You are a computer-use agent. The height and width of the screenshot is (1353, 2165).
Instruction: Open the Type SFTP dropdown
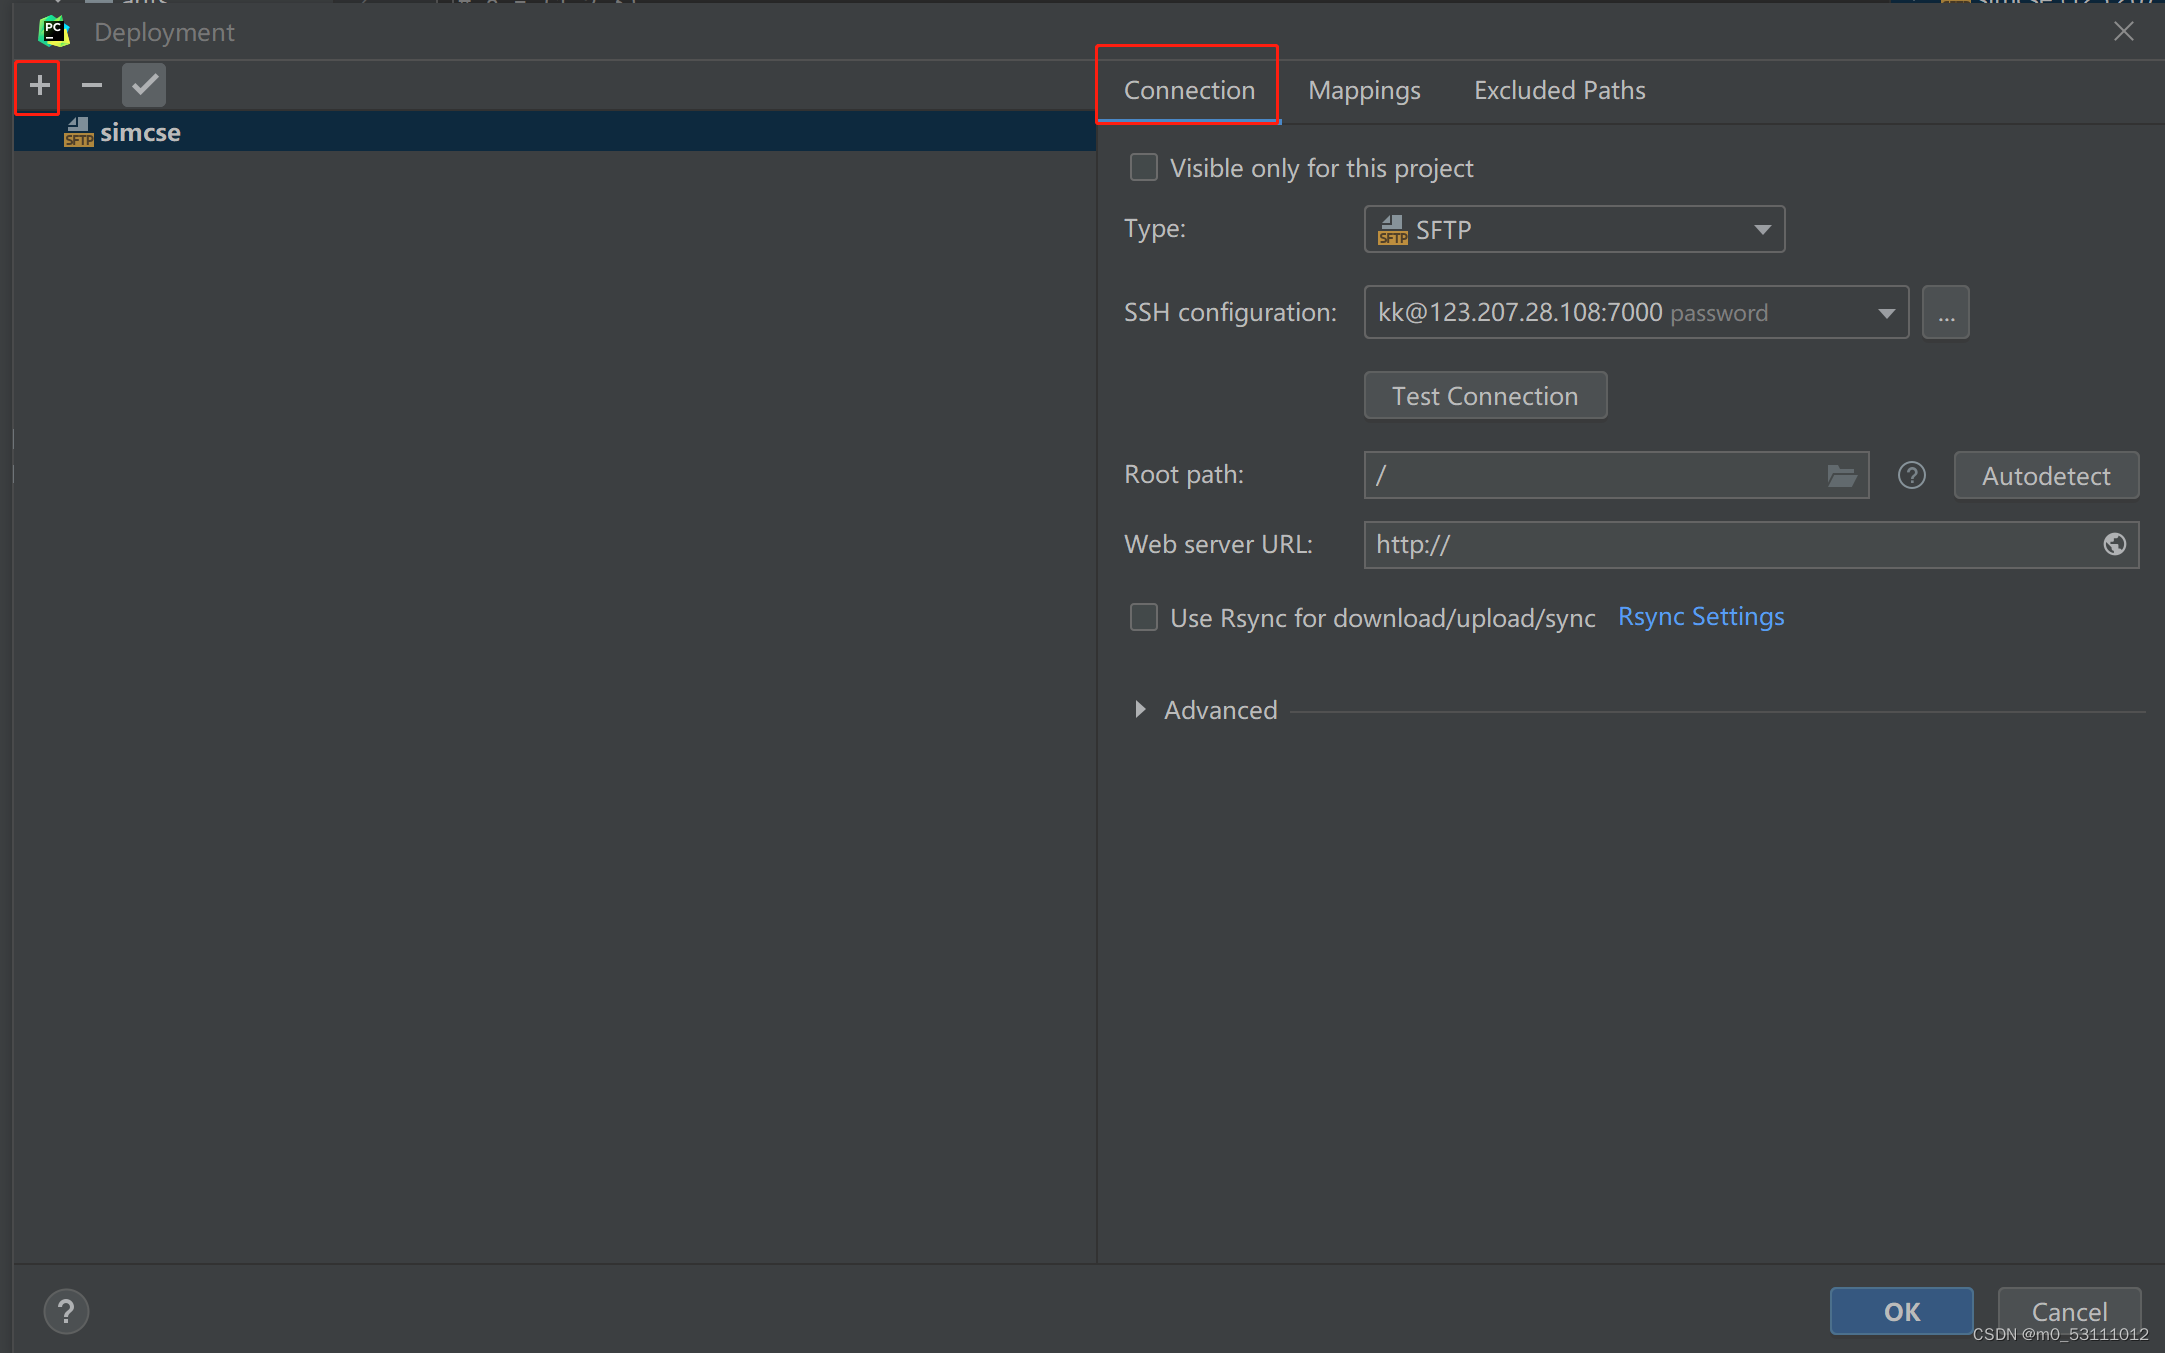point(1574,230)
